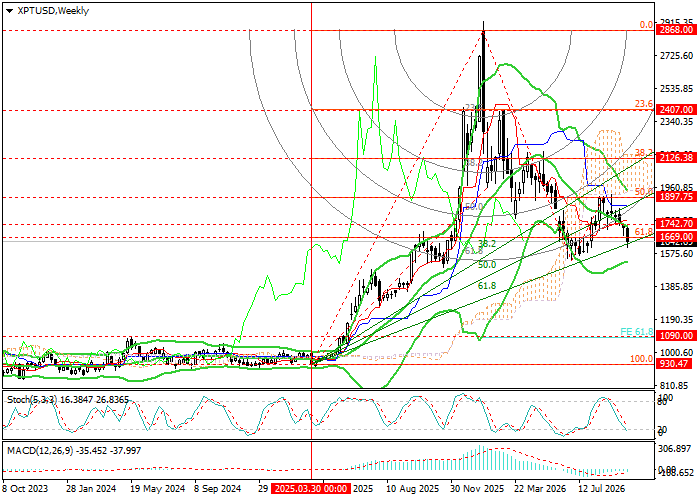Click the 8 Sep 2024 date label
Screen dimensions: 700x500
tap(218, 488)
